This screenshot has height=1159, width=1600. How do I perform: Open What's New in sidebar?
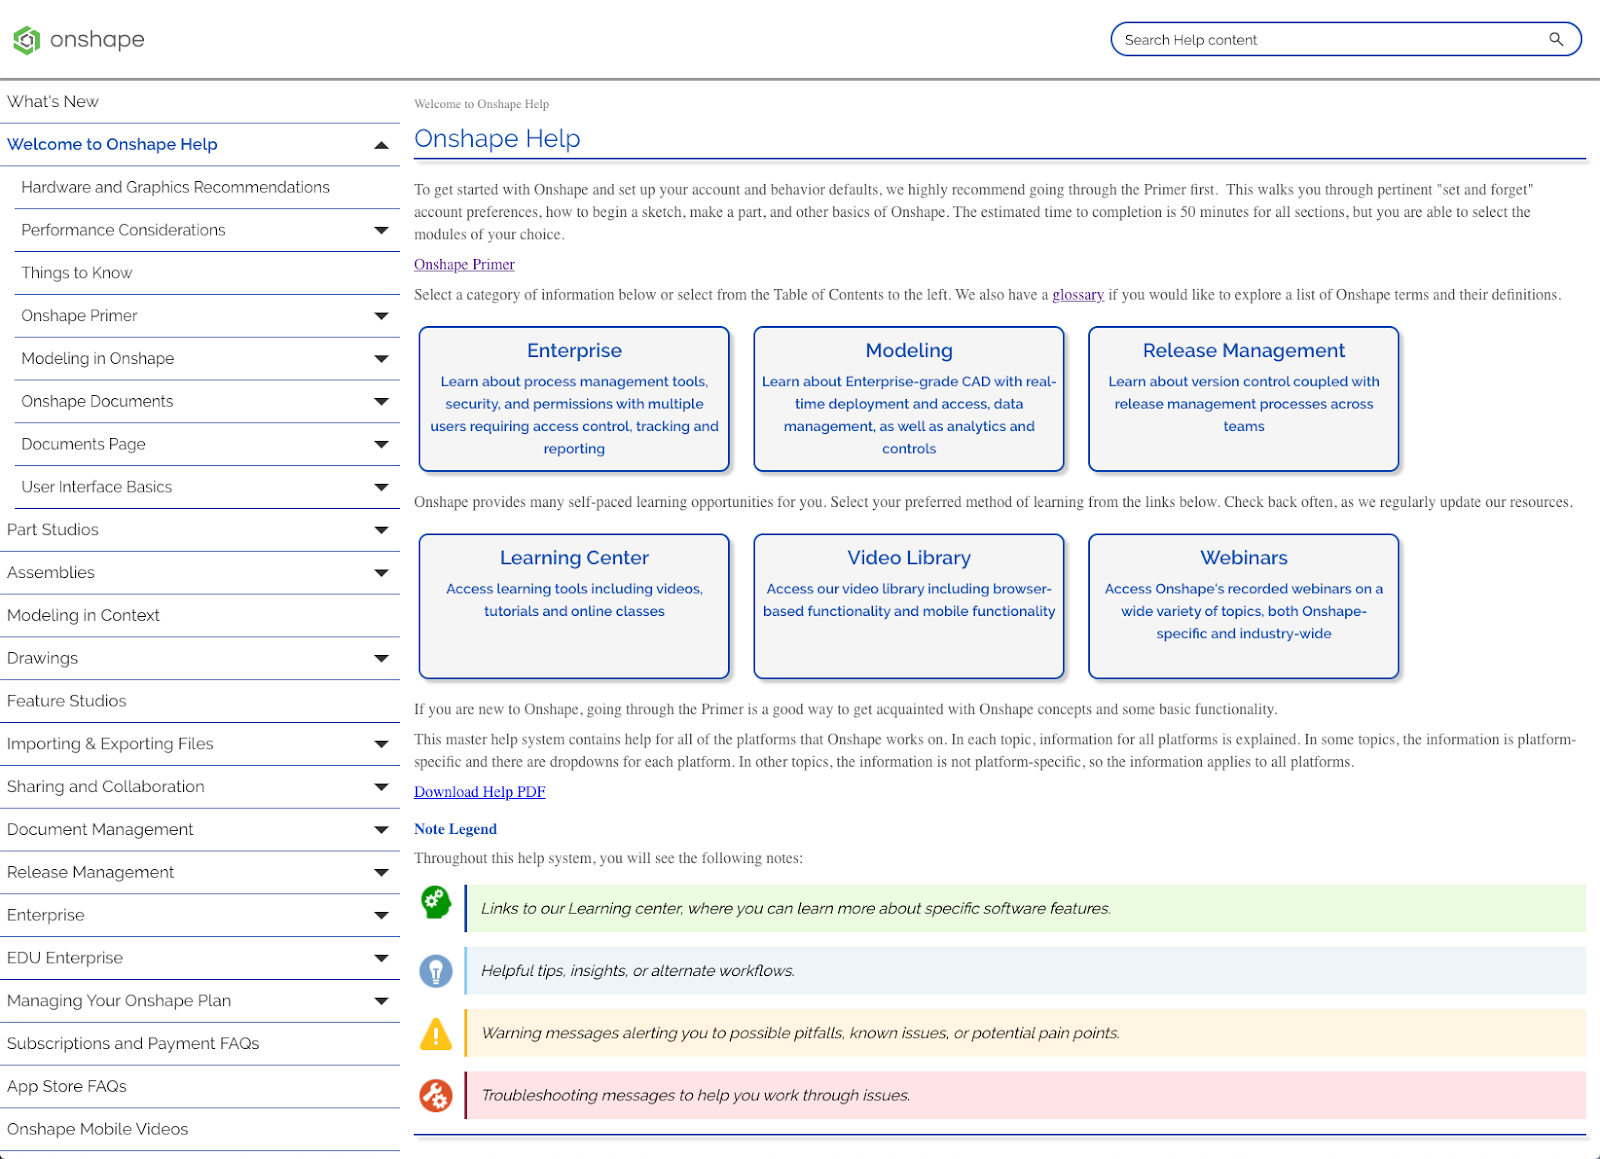(53, 102)
